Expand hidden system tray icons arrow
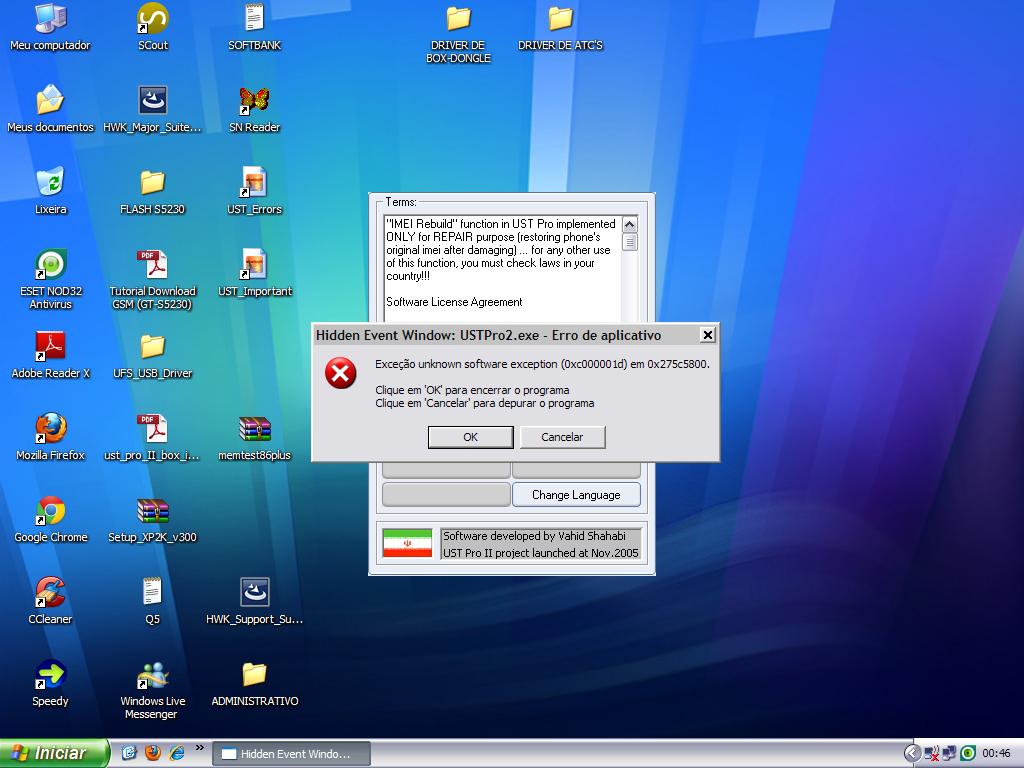The image size is (1024, 768). (912, 754)
